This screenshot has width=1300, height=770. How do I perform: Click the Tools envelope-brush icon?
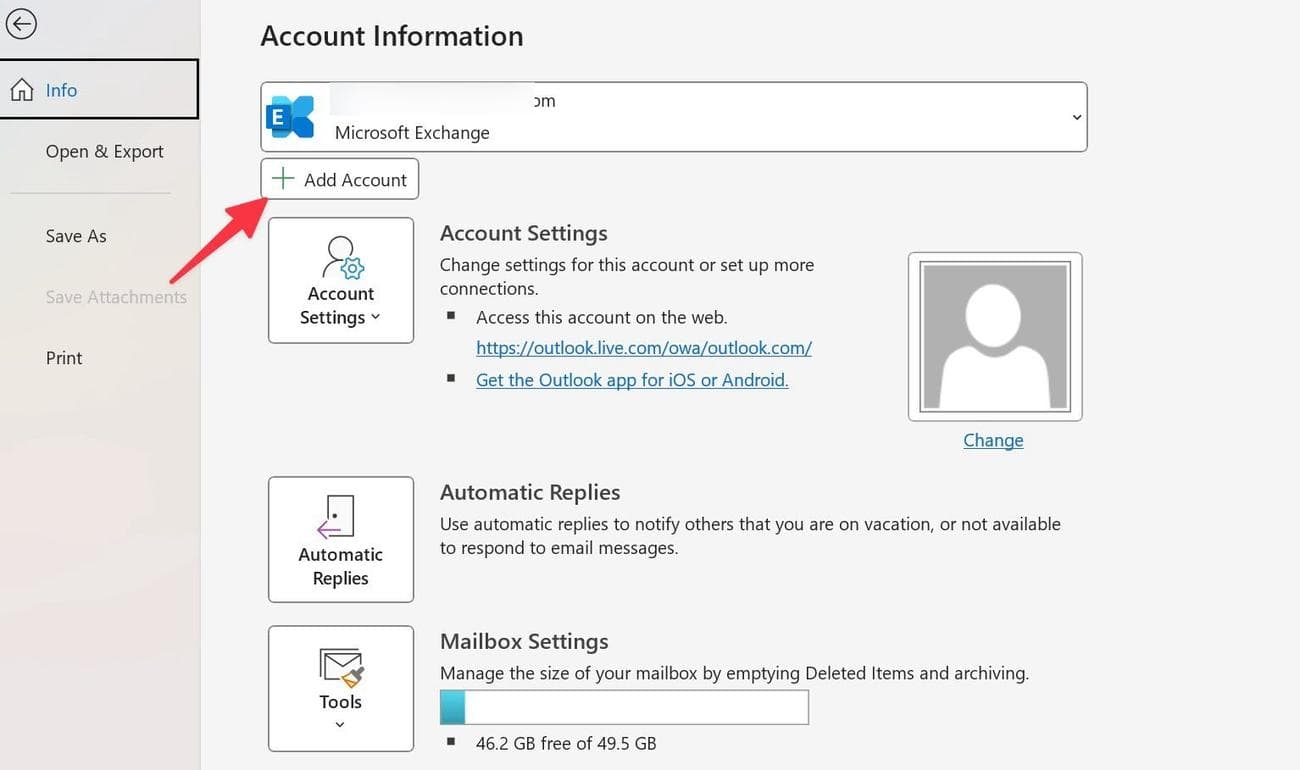coord(341,666)
